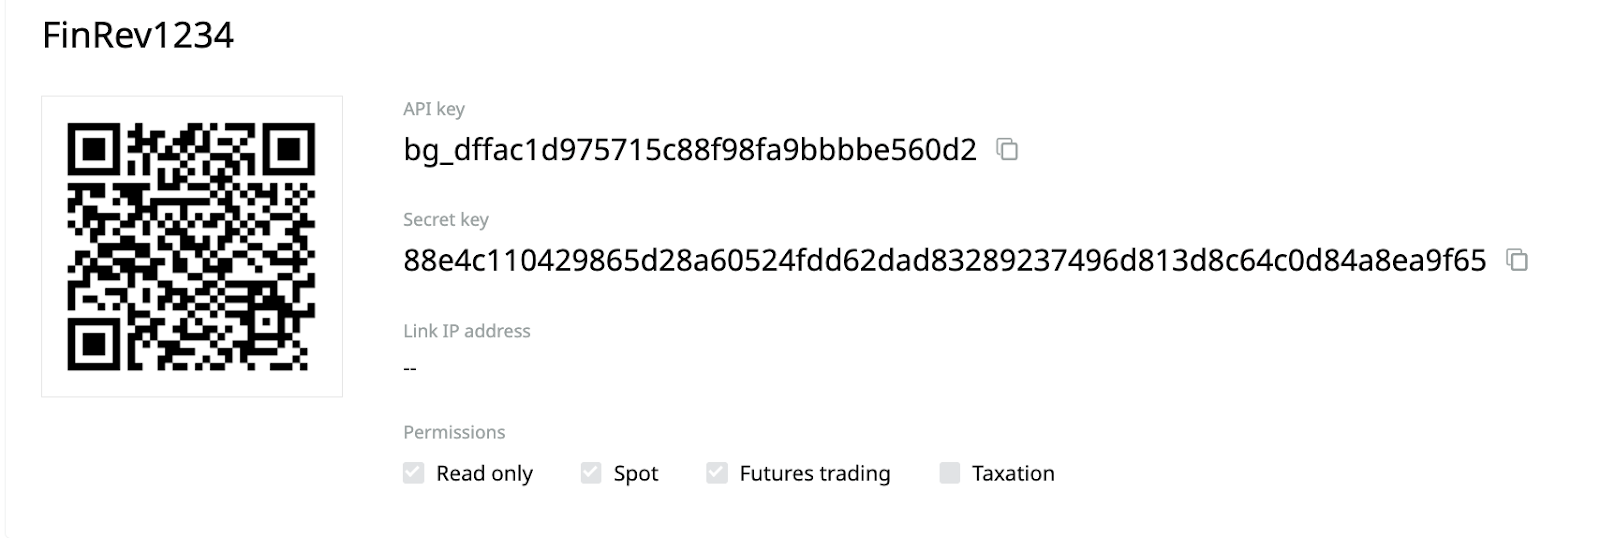Copy the Secret key using copy icon
This screenshot has height=538, width=1600.
point(1517,260)
